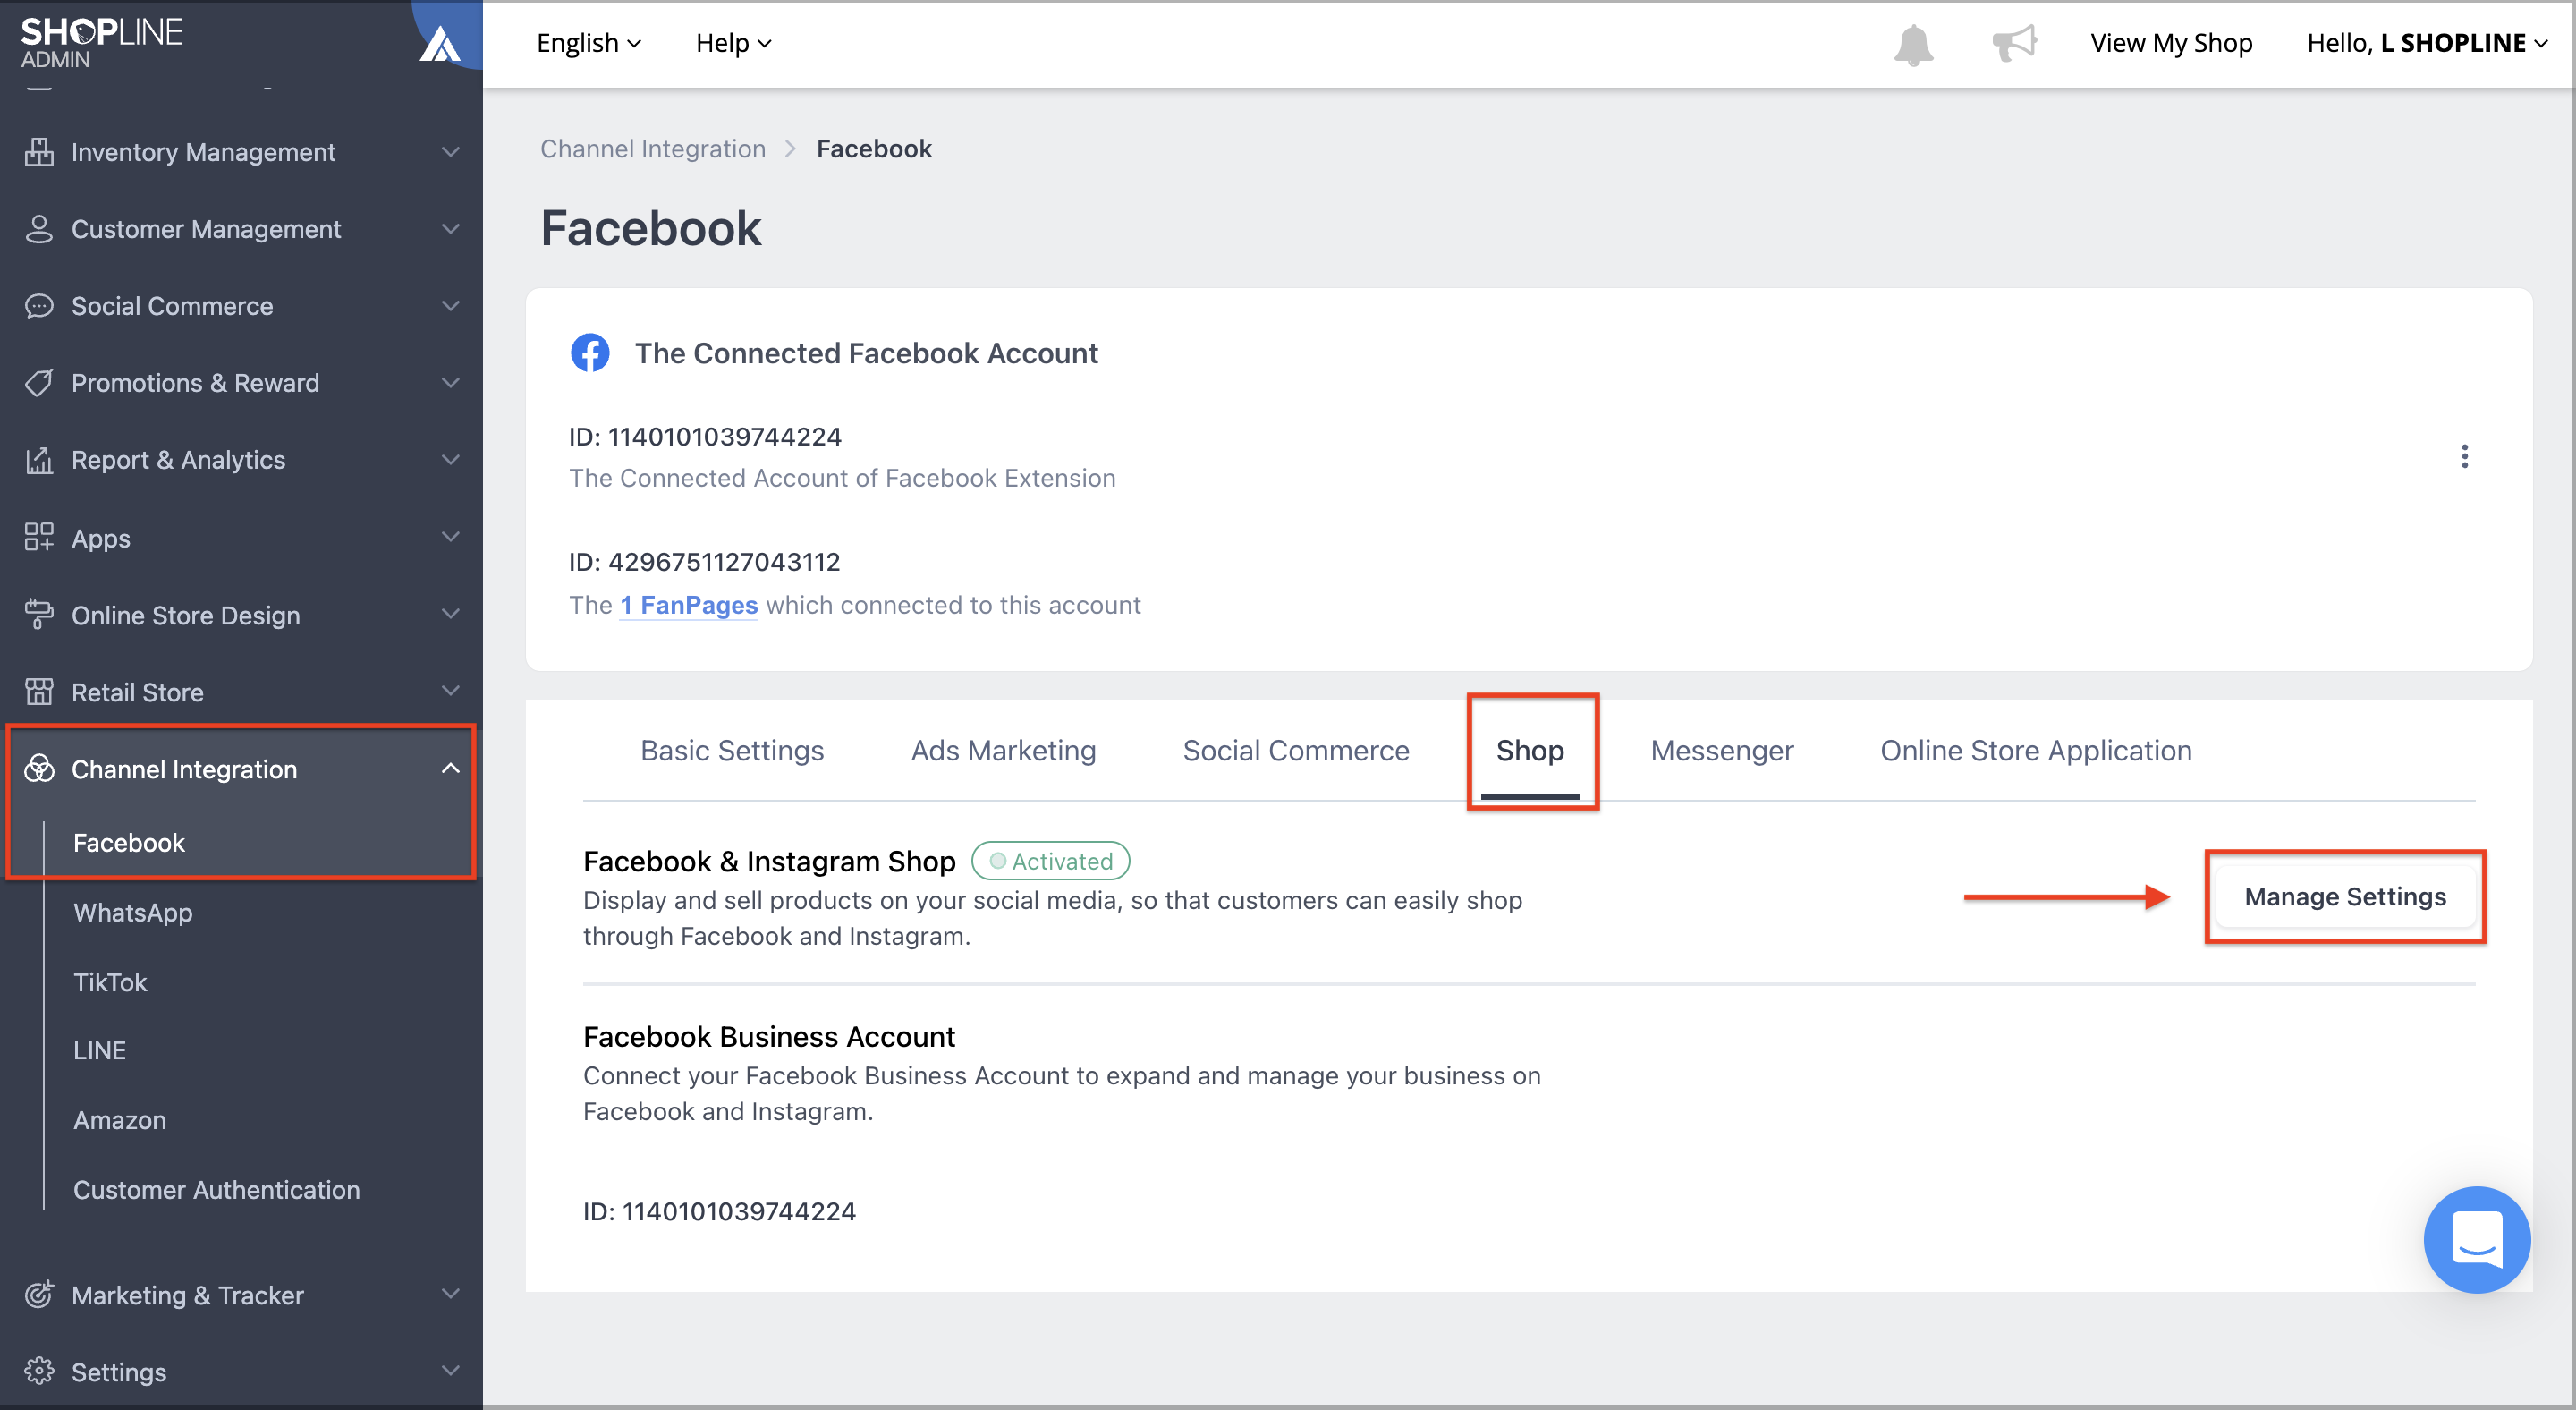Click the Online Store Design paint roller icon
This screenshot has height=1410, width=2576.
click(39, 614)
